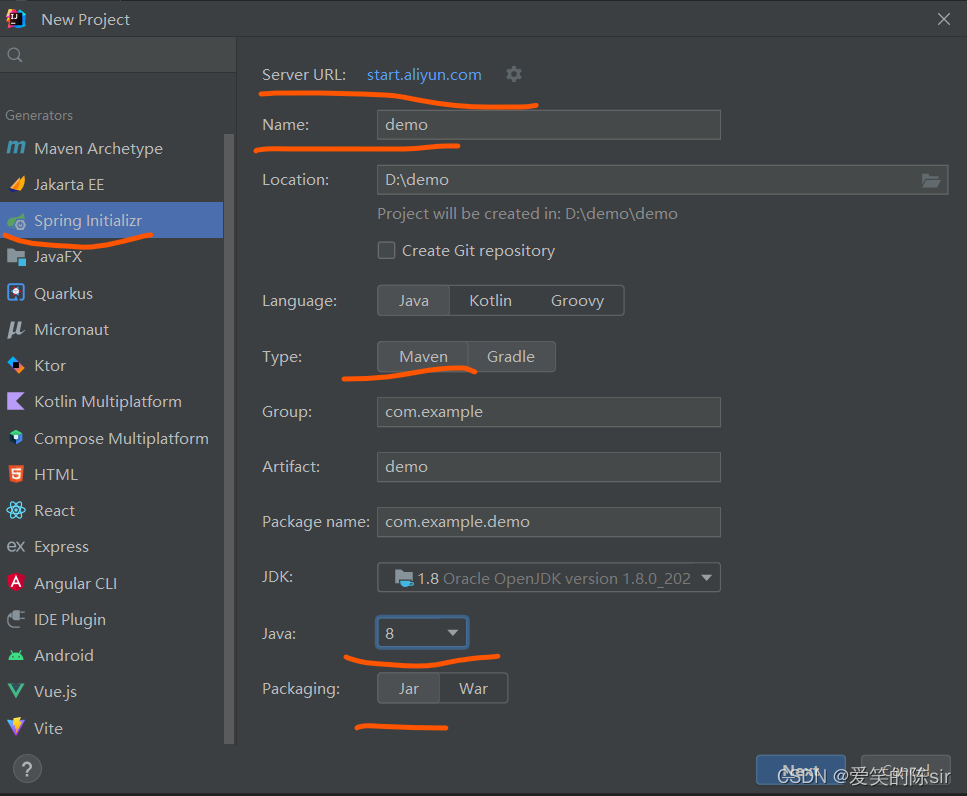
Task: Set build type to Gradle
Action: (511, 357)
